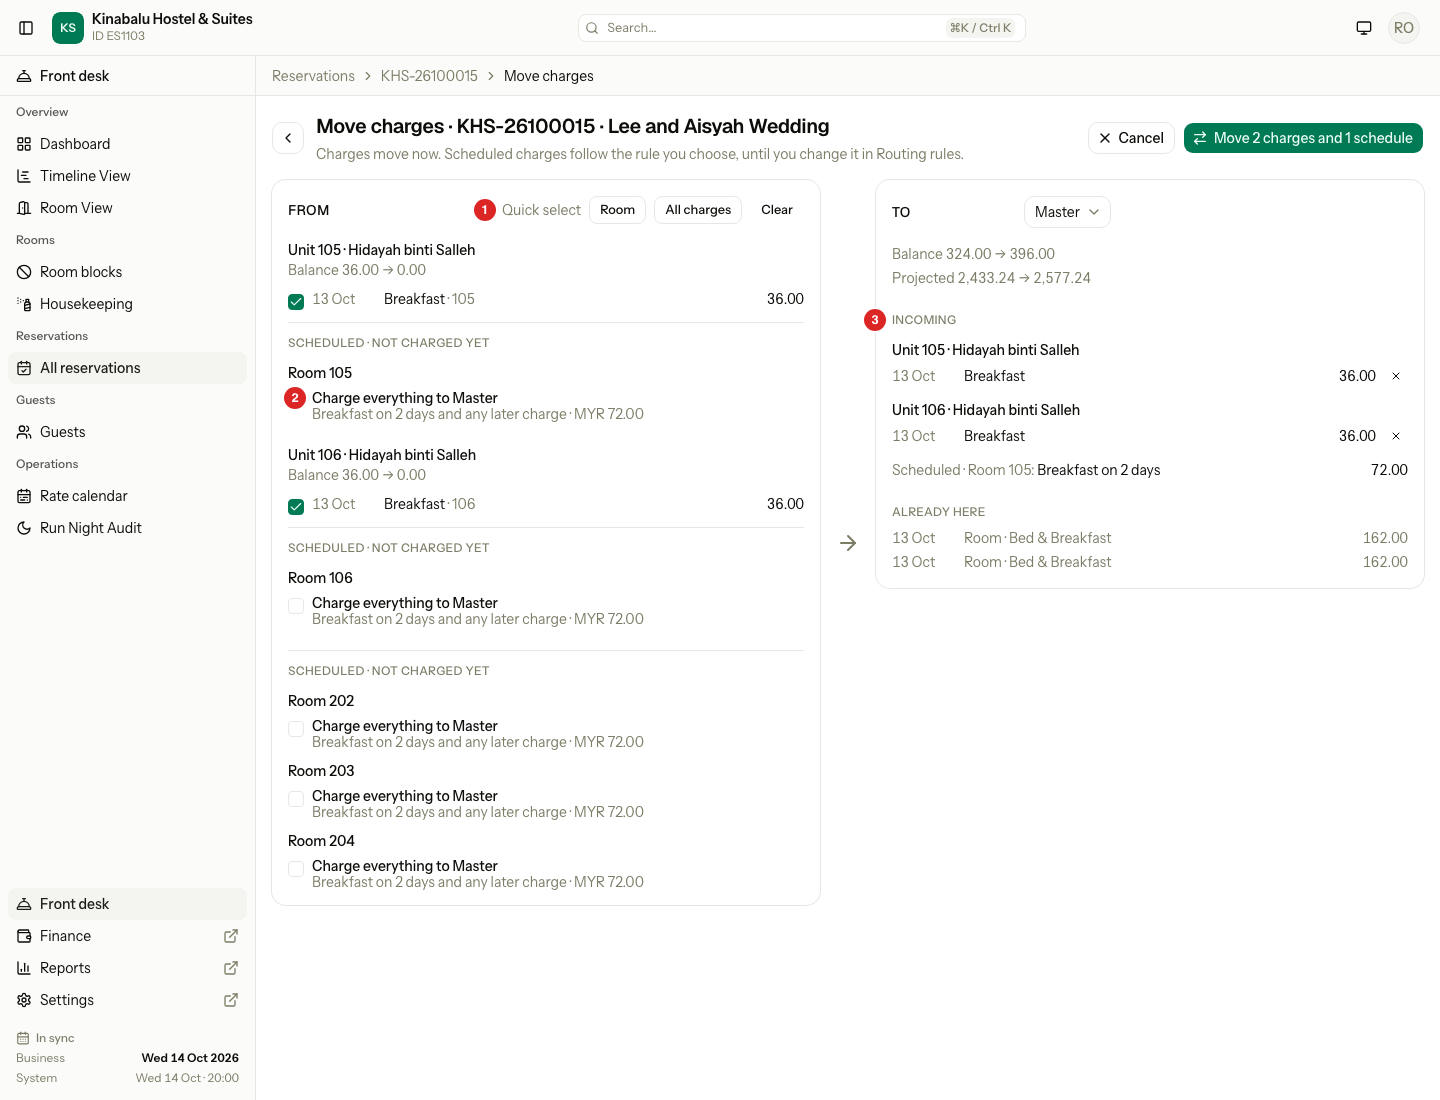
Task: Go back using the chevron-left button
Action: point(288,138)
